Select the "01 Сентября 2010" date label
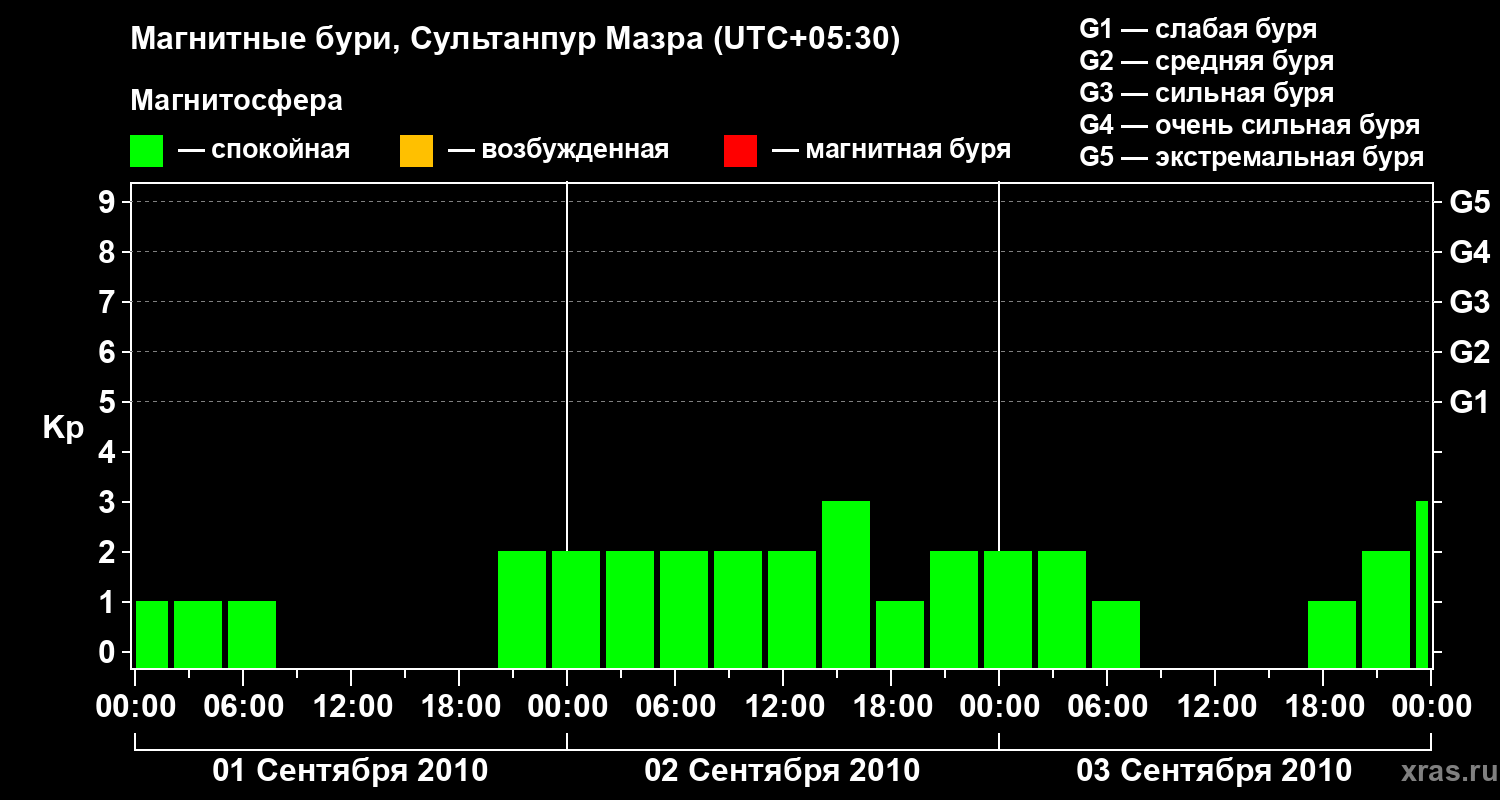 (x=350, y=771)
